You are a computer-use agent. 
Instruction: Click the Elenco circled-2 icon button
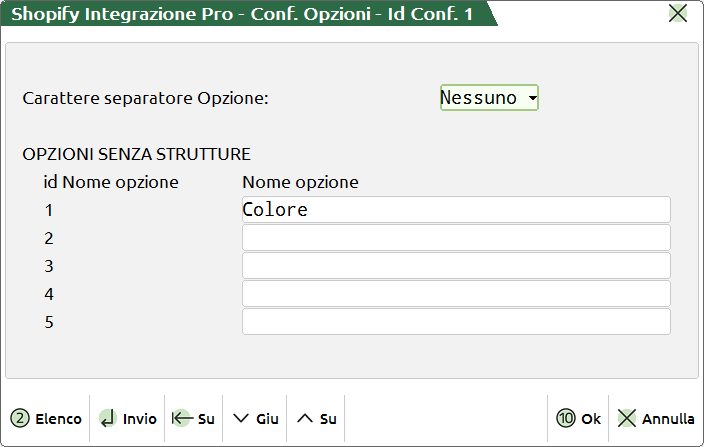pos(46,419)
